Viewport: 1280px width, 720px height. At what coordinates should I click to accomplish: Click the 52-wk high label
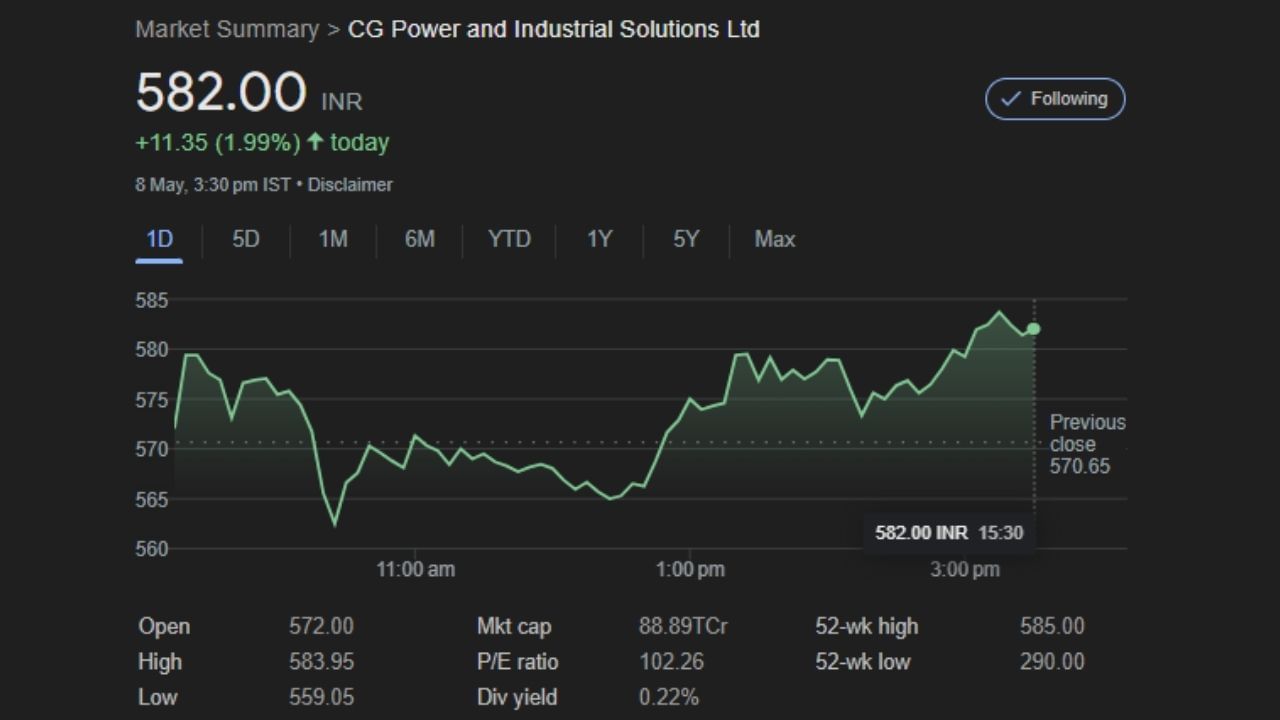pyautogui.click(x=867, y=627)
